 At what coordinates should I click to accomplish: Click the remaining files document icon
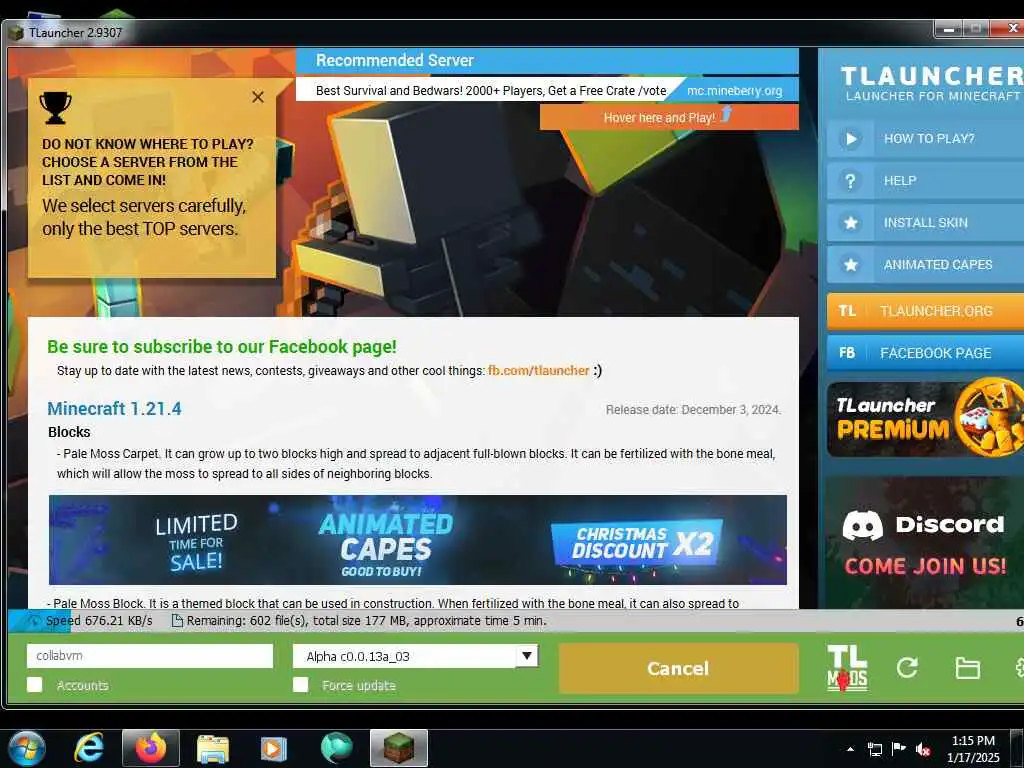click(x=176, y=620)
